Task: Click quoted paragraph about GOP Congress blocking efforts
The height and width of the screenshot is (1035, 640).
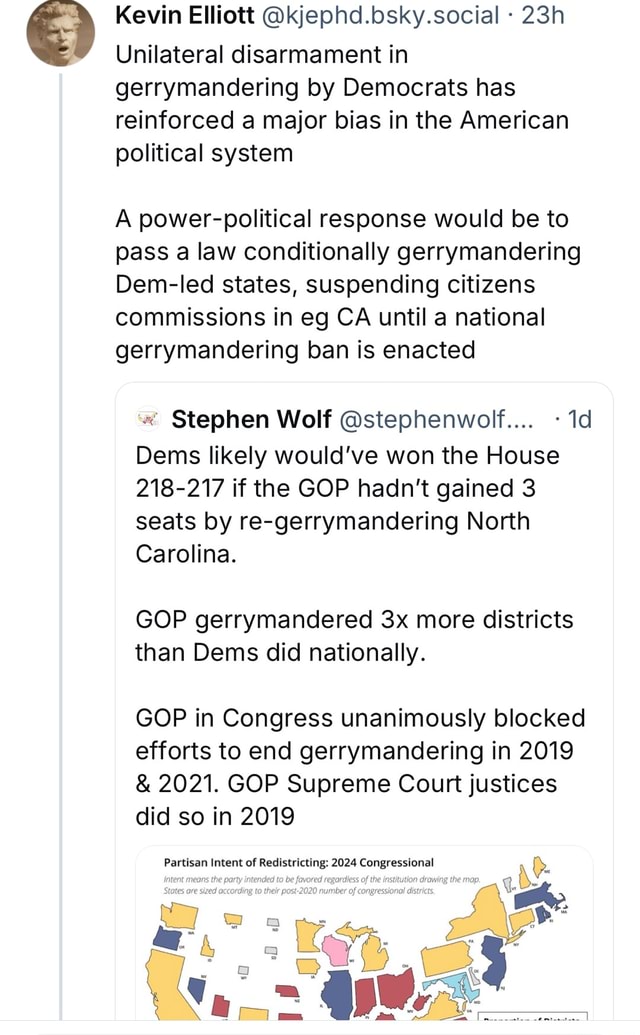Action: pos(360,767)
